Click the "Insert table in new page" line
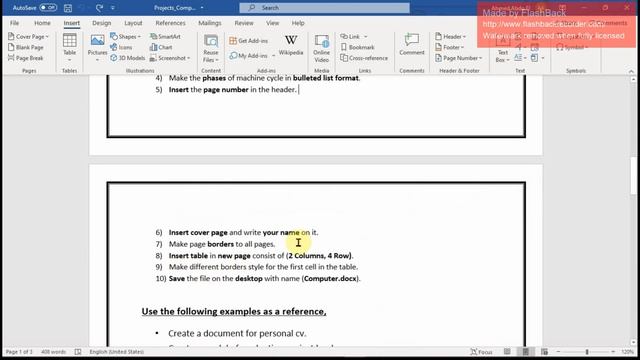This screenshot has height=360, width=640. 261,256
